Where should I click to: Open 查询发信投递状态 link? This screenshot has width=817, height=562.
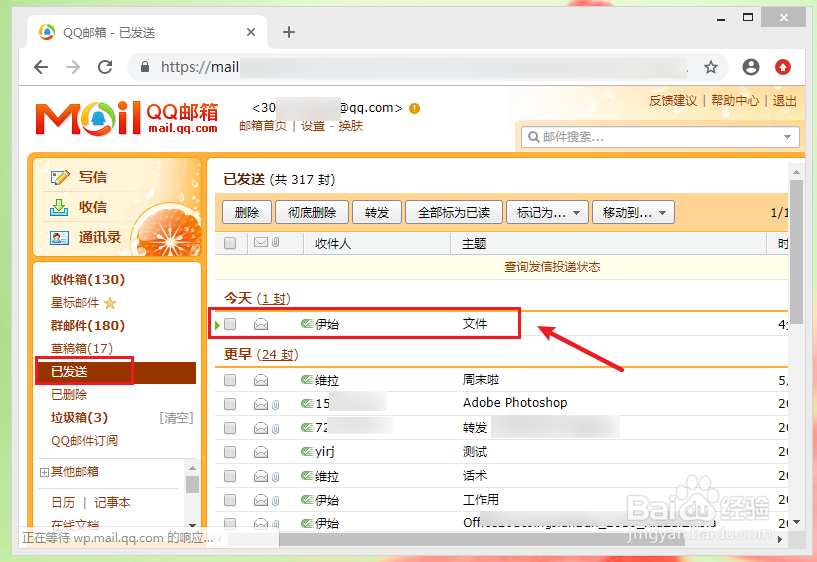(x=552, y=267)
